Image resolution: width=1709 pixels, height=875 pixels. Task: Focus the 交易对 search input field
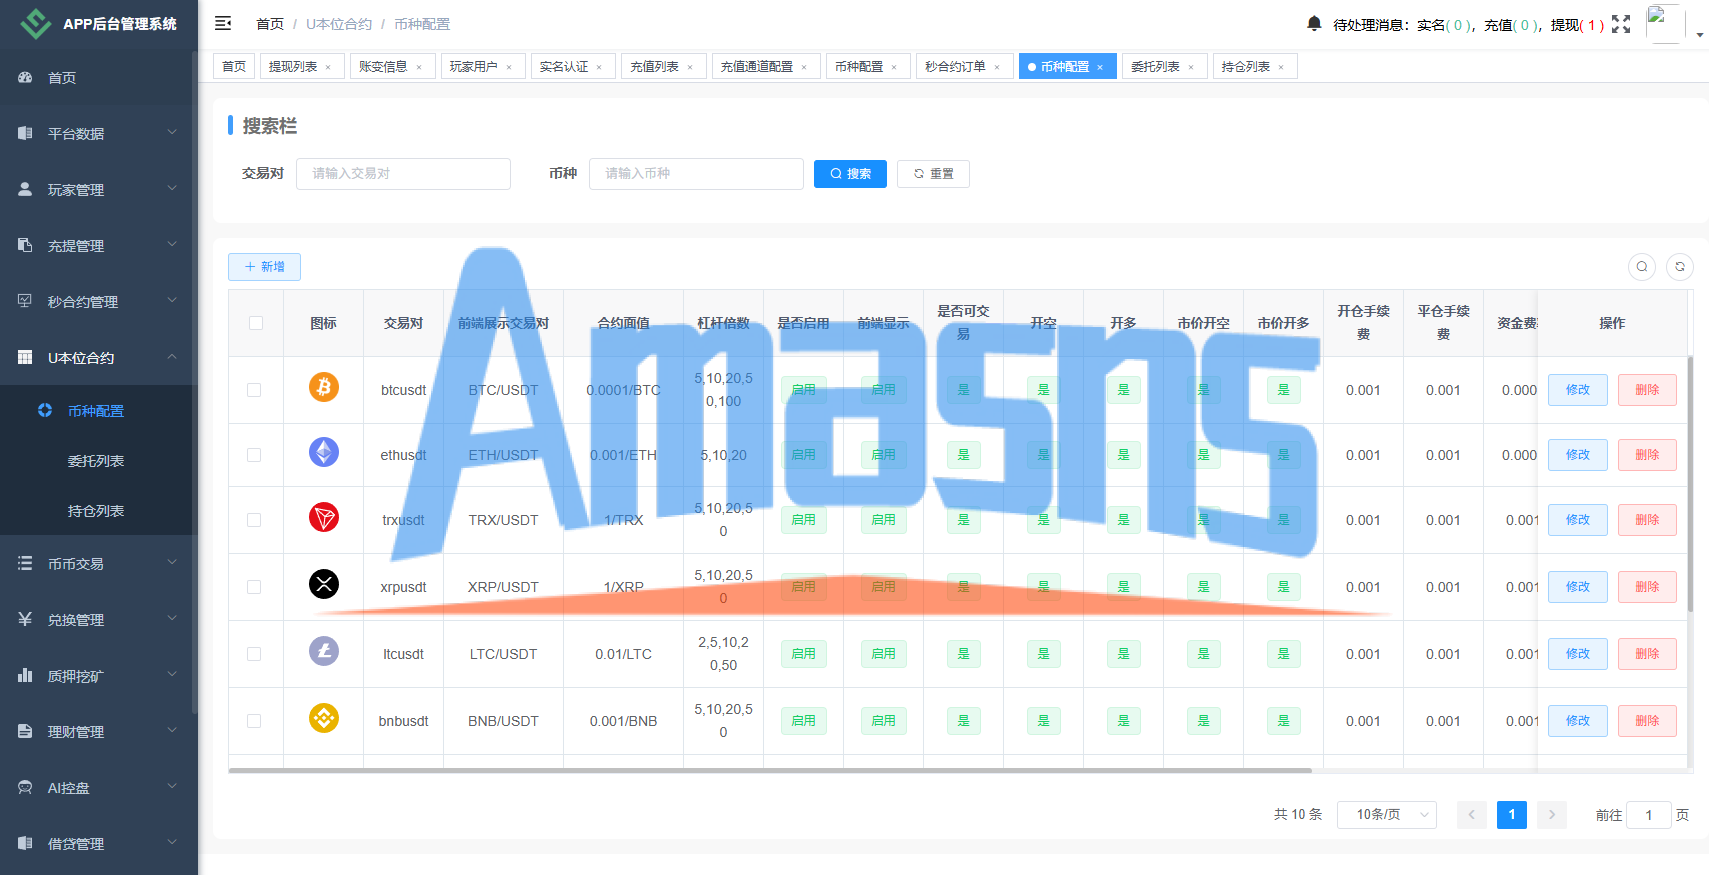pos(403,174)
